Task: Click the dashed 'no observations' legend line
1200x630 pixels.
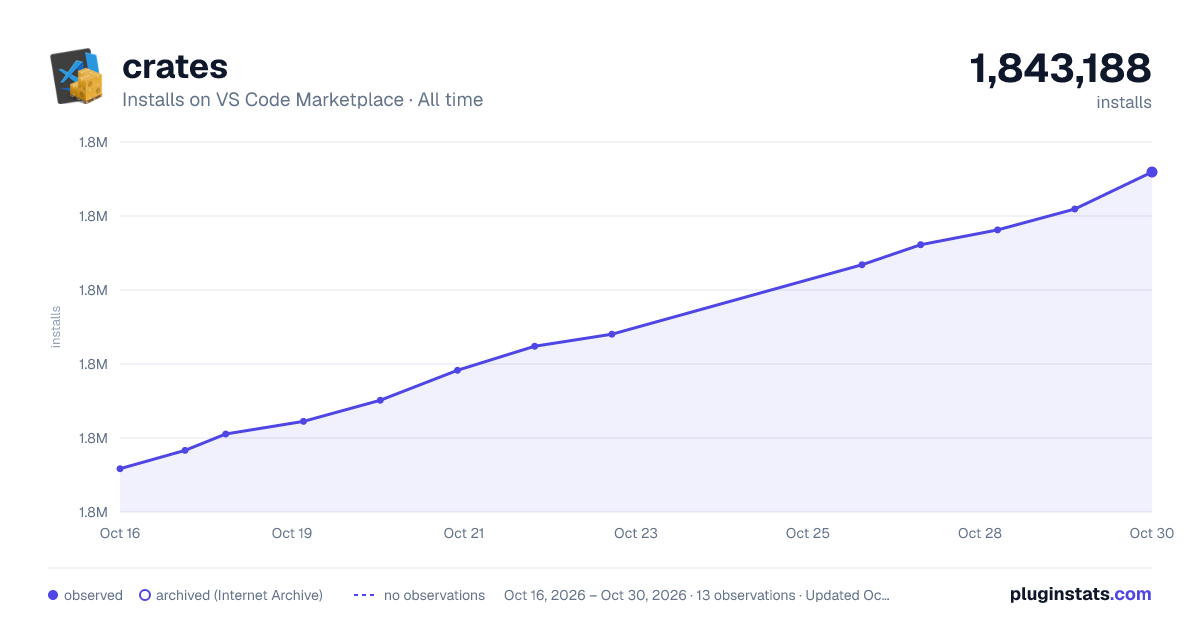Action: tap(364, 595)
